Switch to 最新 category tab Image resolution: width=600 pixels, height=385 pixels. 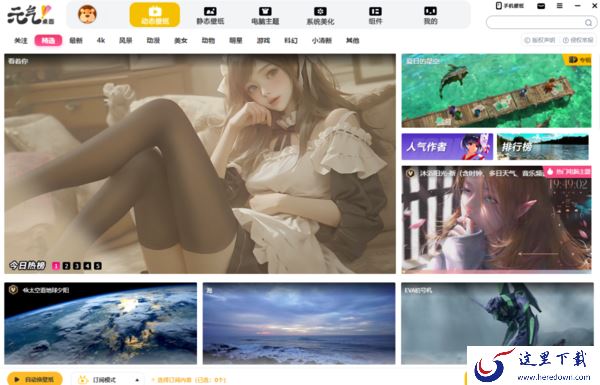[x=76, y=40]
